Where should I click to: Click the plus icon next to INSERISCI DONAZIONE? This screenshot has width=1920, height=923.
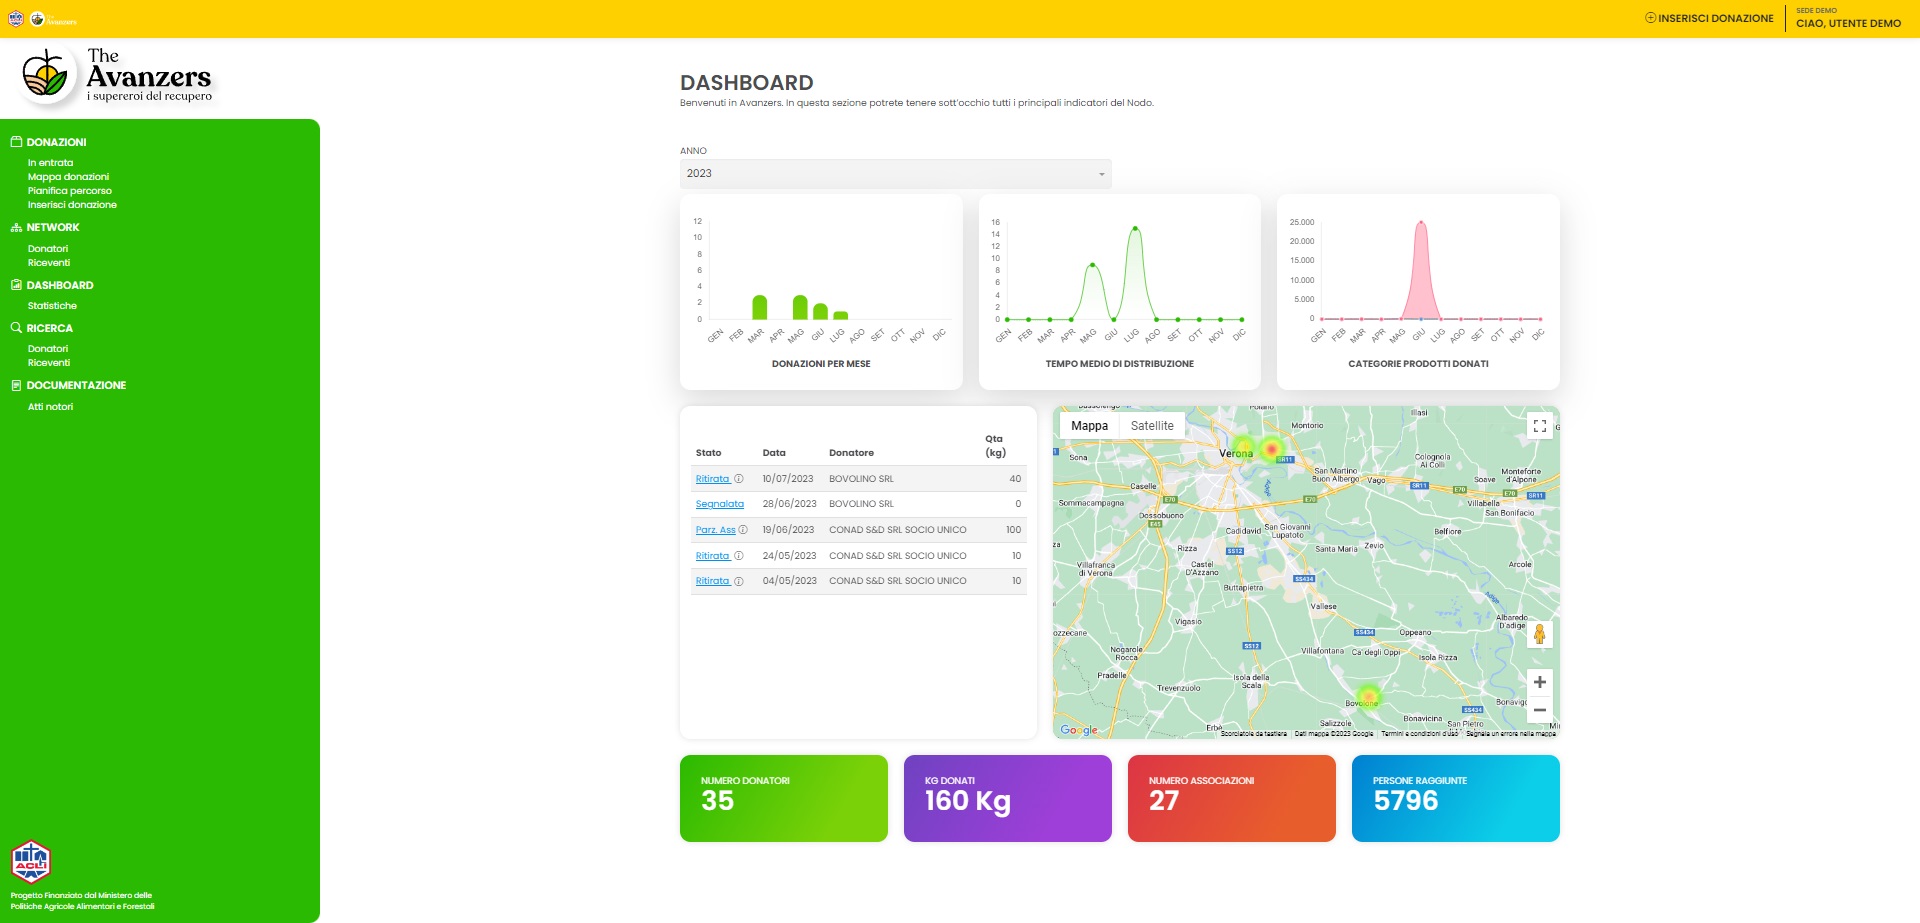(1650, 17)
